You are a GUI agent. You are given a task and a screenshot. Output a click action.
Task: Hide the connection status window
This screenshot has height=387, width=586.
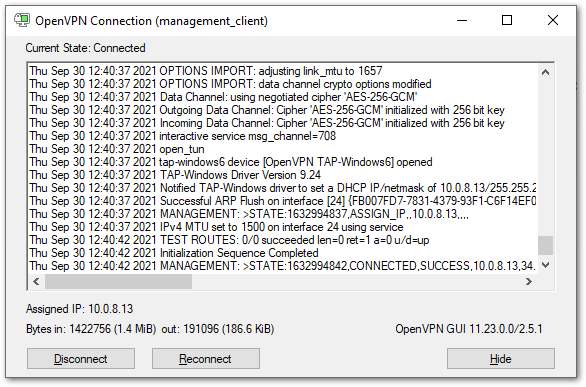click(x=501, y=359)
